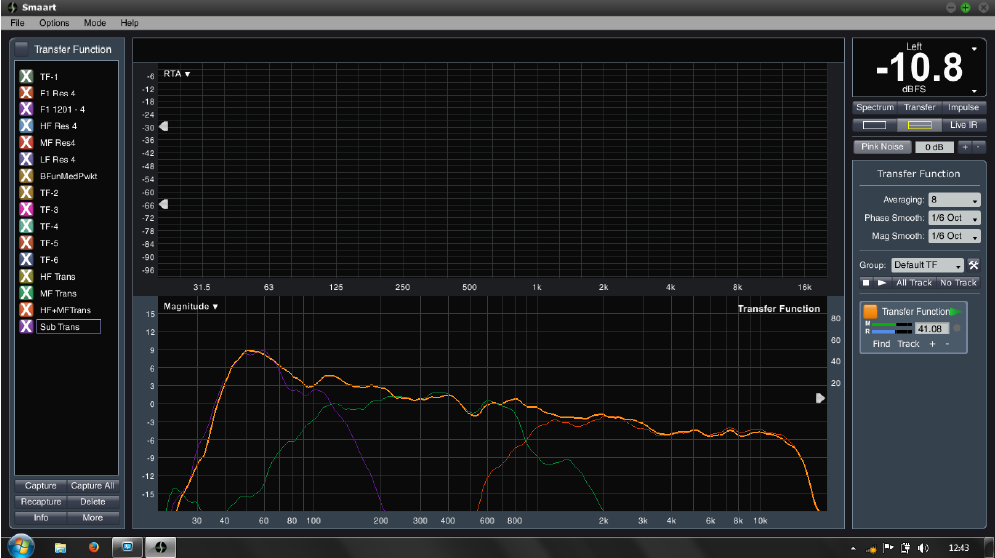Select the single-pane view layout icon
This screenshot has height=558, width=995.
[875, 125]
